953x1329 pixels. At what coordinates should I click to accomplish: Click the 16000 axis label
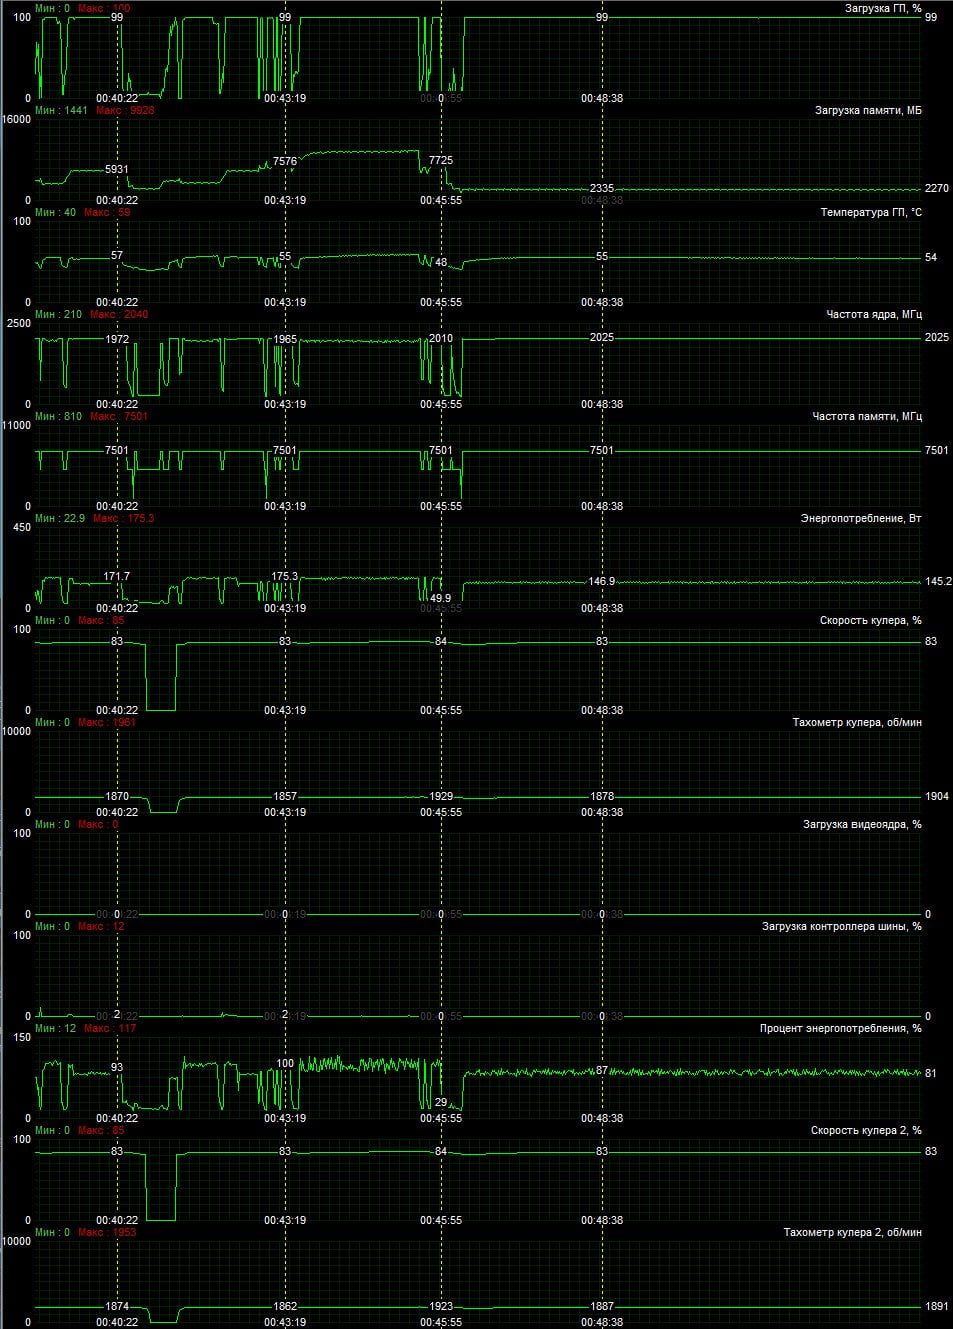17,119
